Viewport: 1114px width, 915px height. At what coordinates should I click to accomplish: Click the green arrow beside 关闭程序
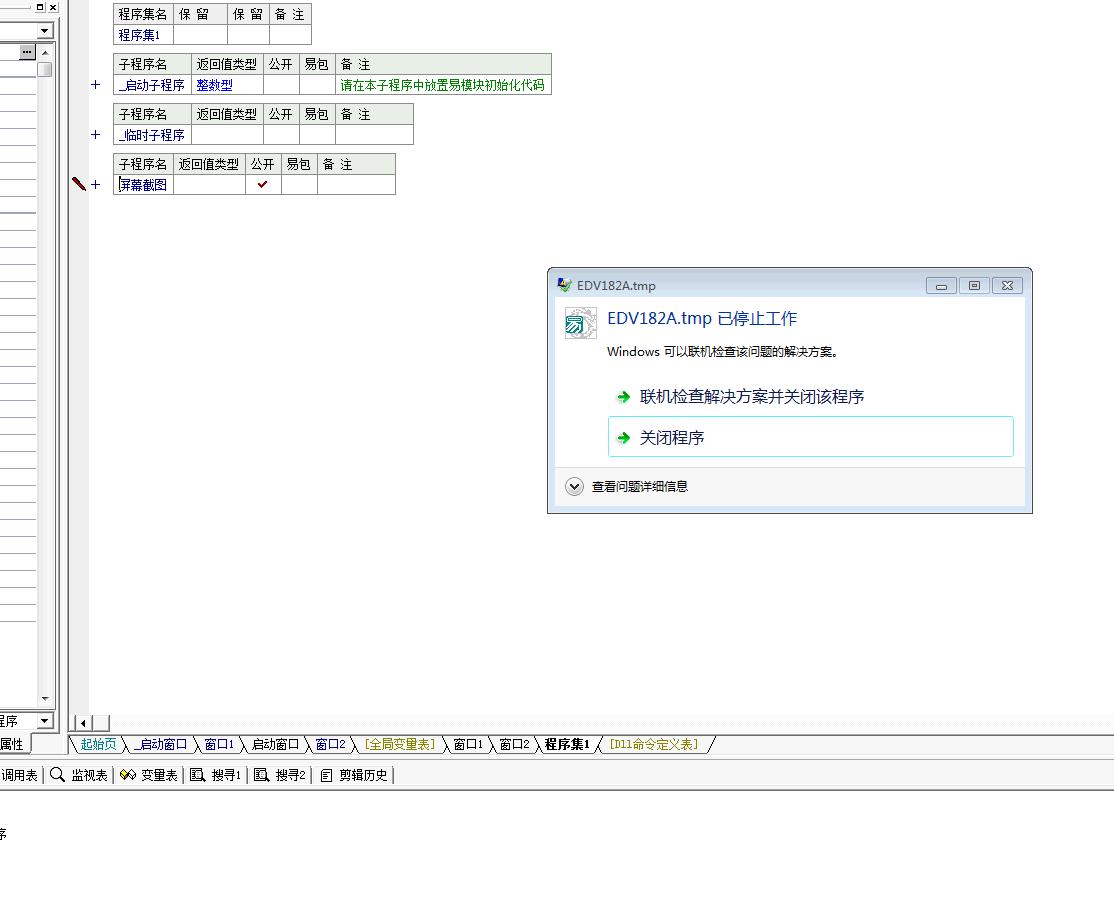tap(623, 438)
